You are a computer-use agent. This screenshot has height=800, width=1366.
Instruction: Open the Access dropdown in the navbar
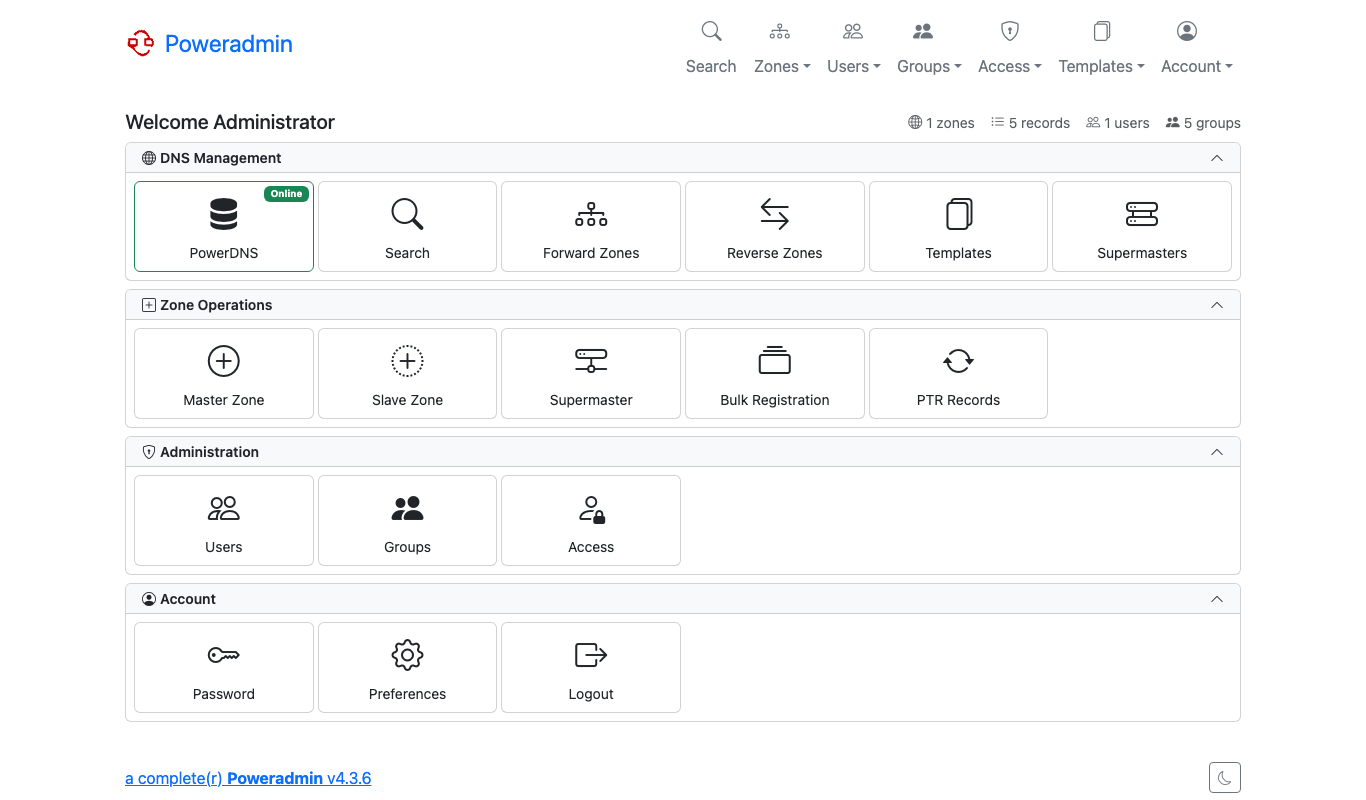[x=1010, y=48]
